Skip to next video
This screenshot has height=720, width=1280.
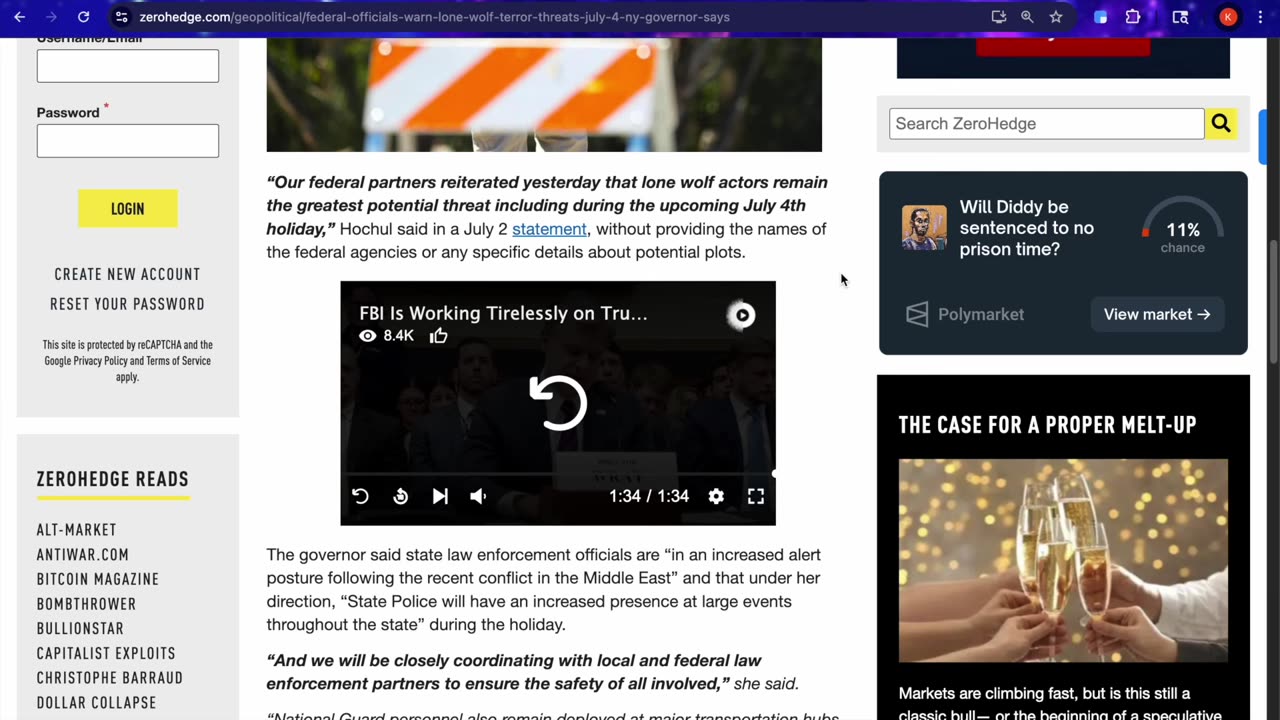(440, 496)
